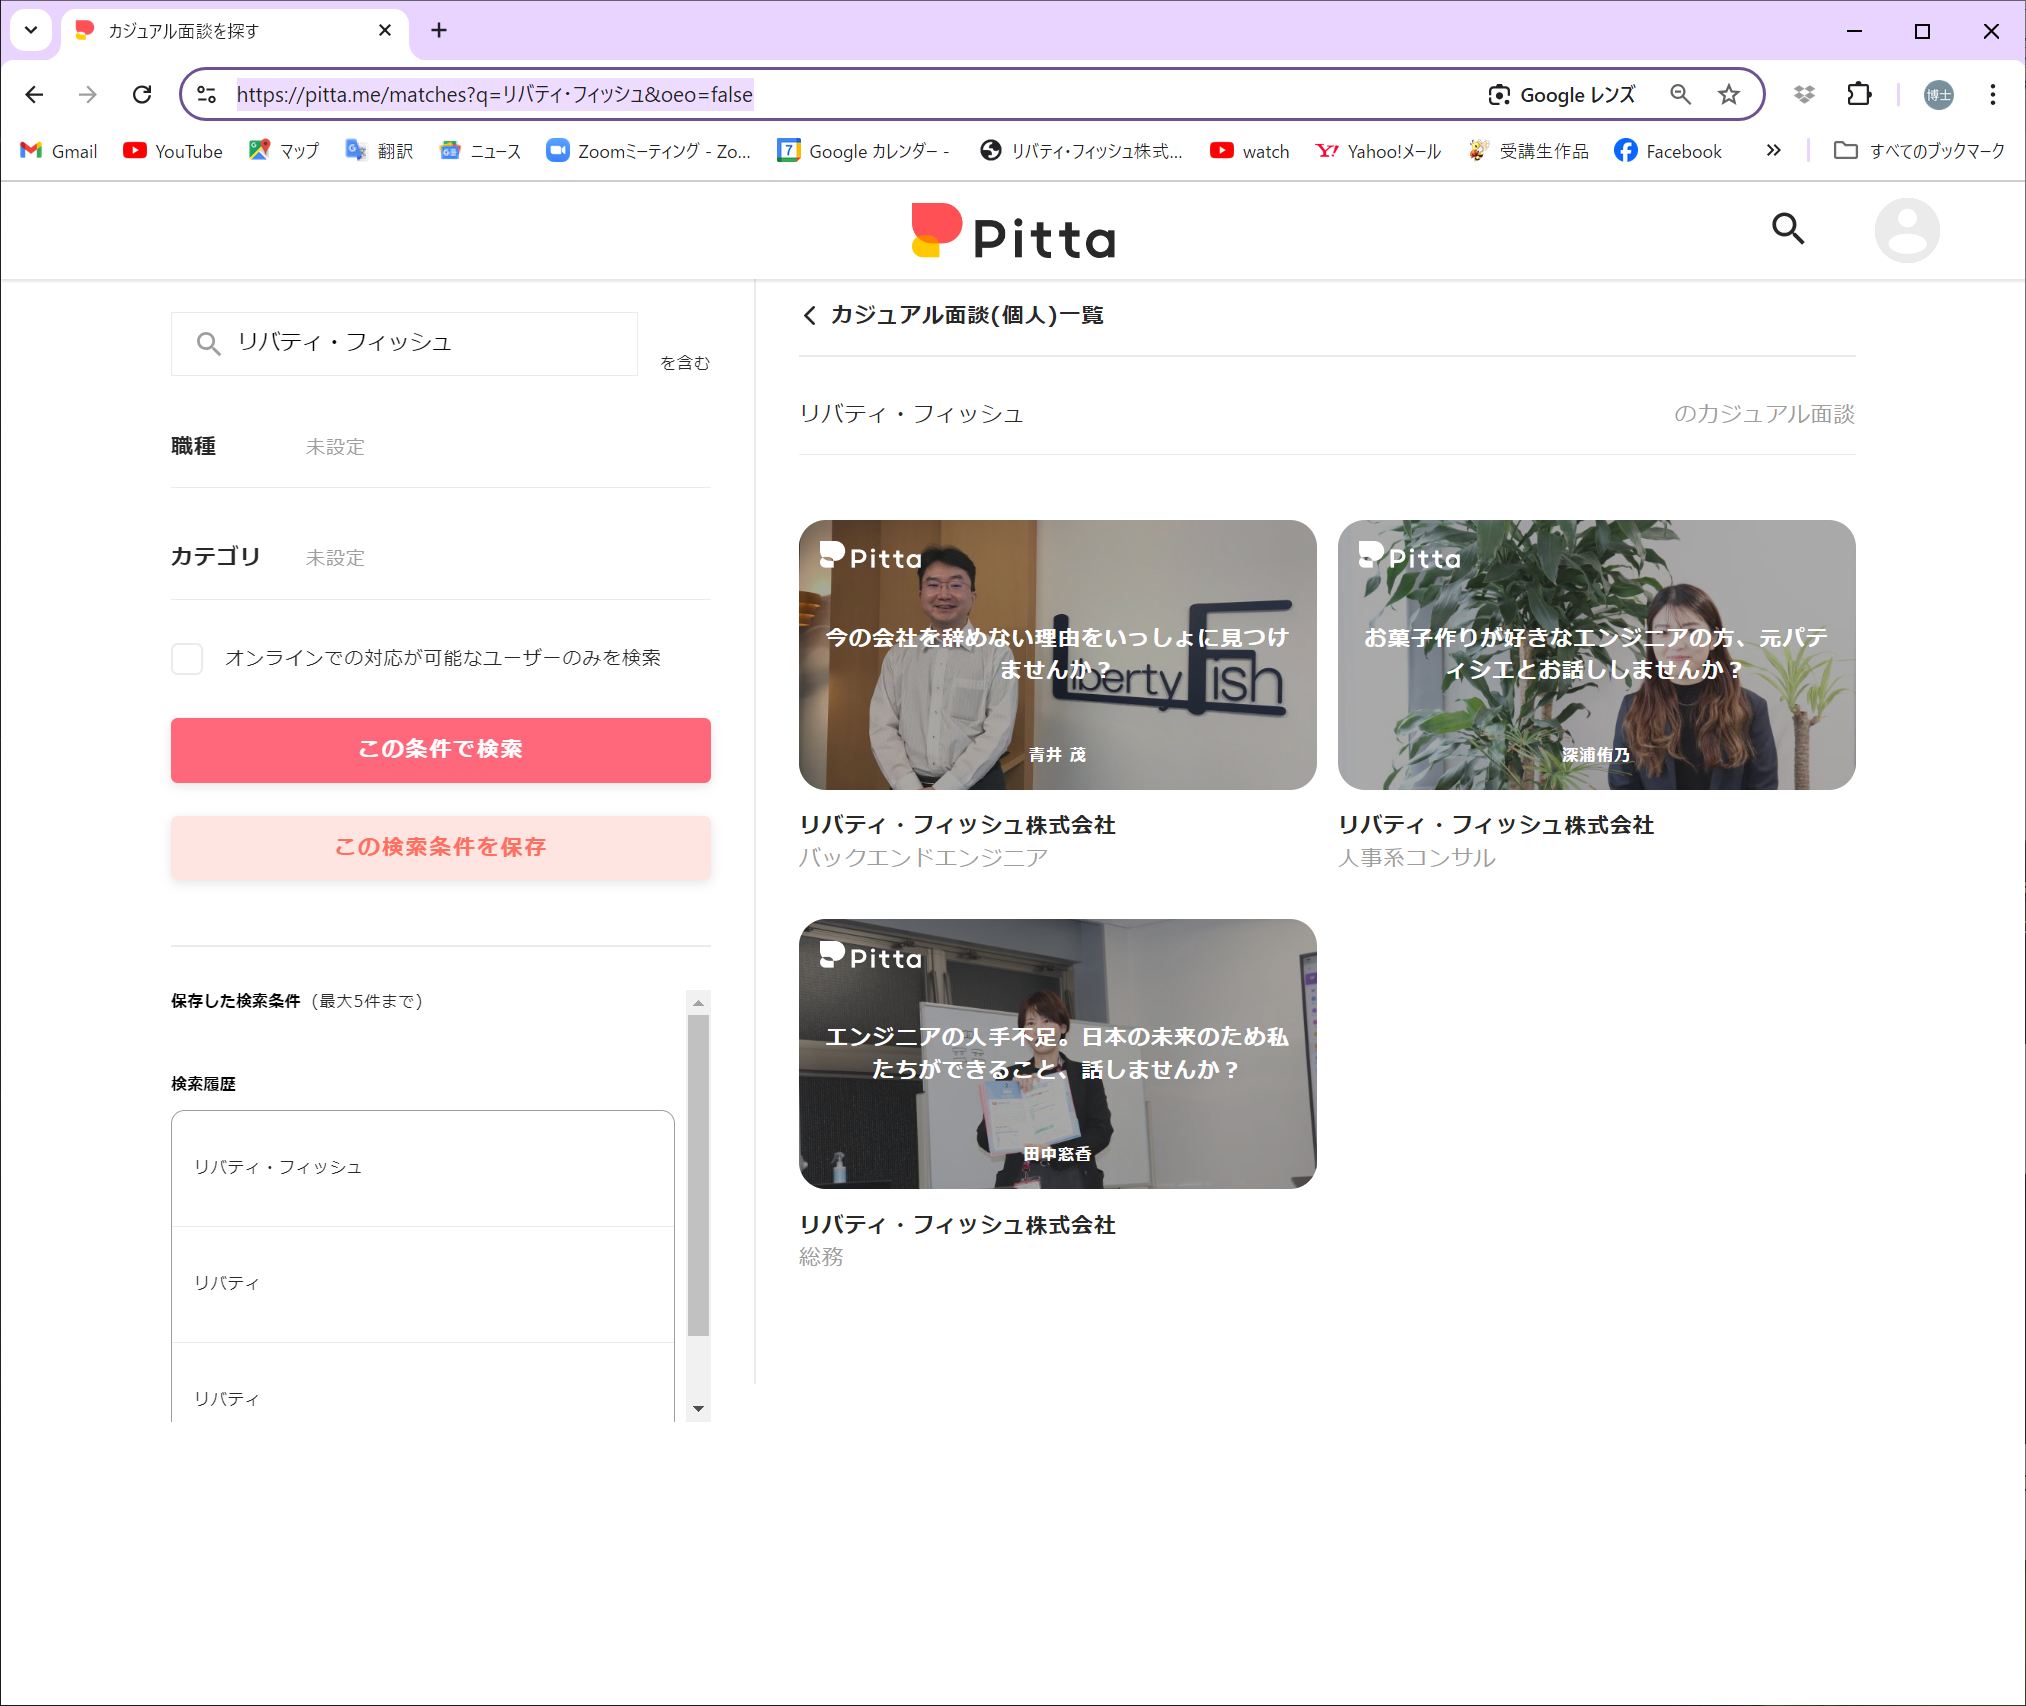The height and width of the screenshot is (1706, 2026).
Task: Open the 翻訳 bookmark
Action: (379, 151)
